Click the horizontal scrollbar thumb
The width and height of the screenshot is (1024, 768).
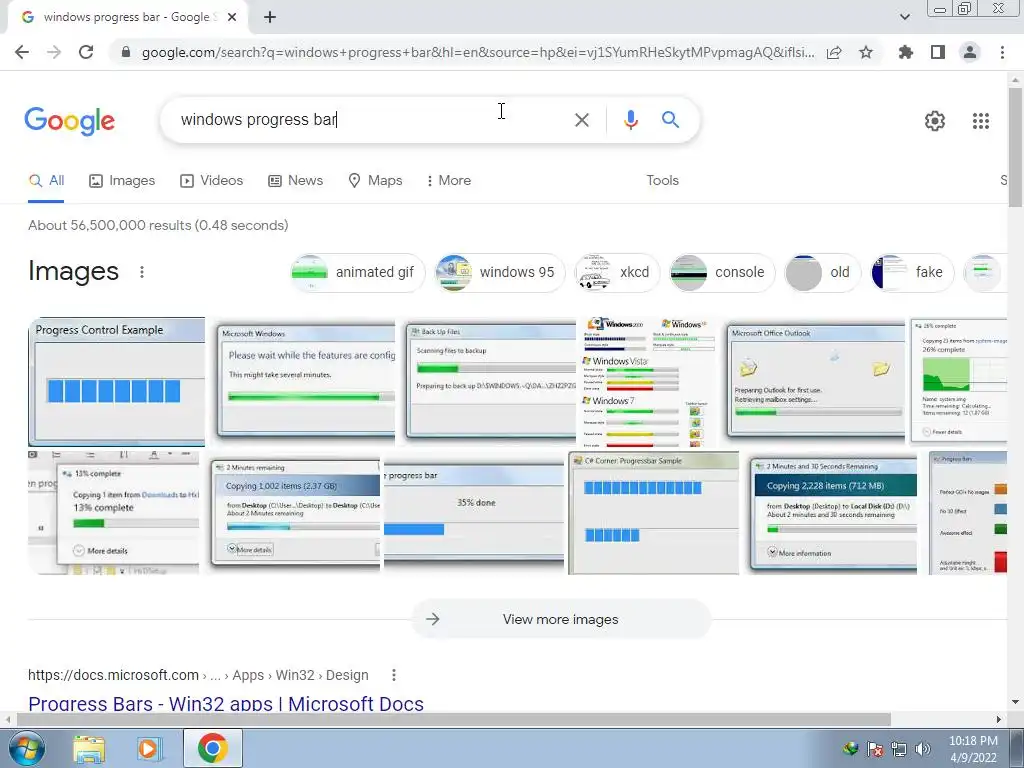coord(453,720)
